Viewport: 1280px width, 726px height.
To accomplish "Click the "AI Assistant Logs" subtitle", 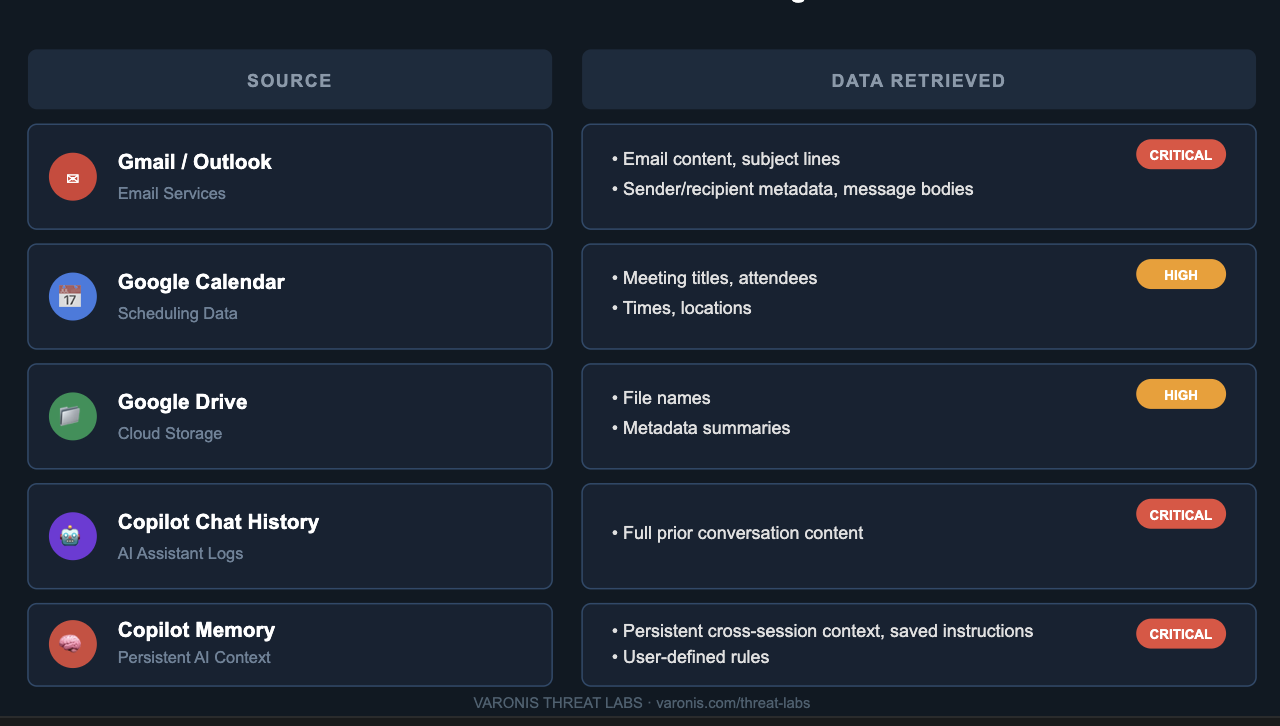I will (181, 553).
